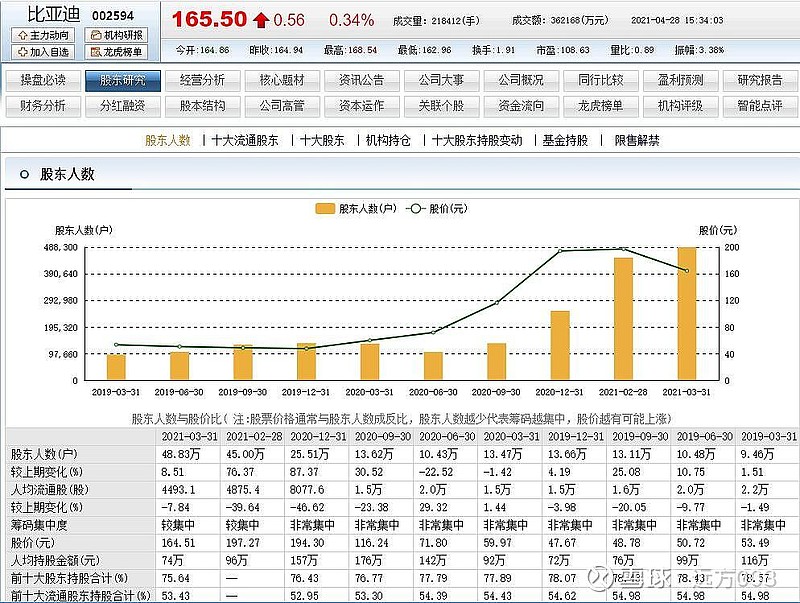The image size is (800, 603).
Task: Click the 2019-03-31 shareholder bar
Action: click(116, 367)
